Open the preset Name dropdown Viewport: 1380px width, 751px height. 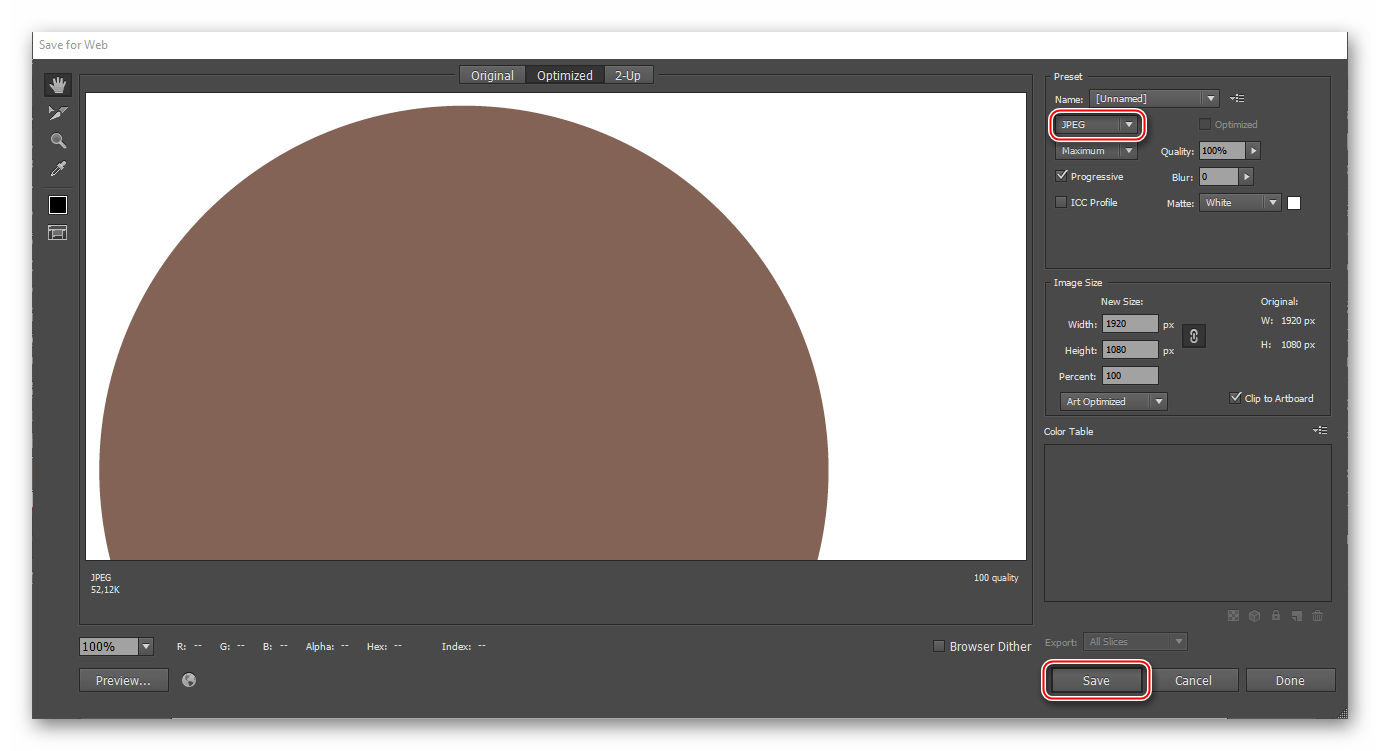tap(1154, 98)
